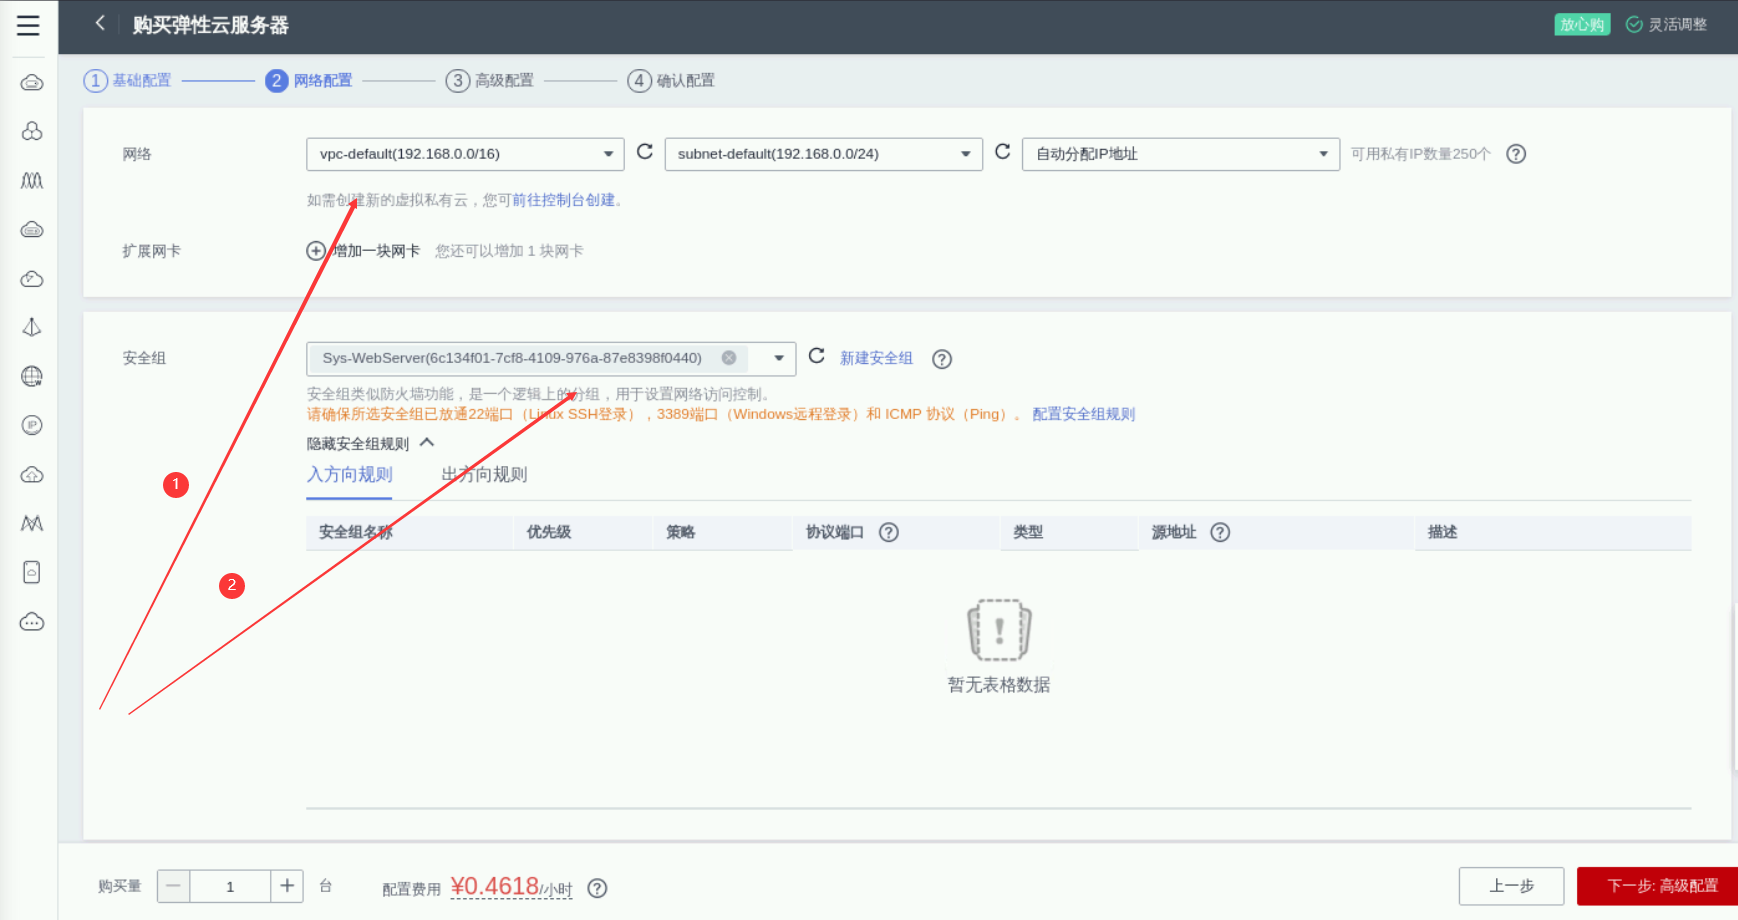Open help icon beside 新建安全组

942,359
